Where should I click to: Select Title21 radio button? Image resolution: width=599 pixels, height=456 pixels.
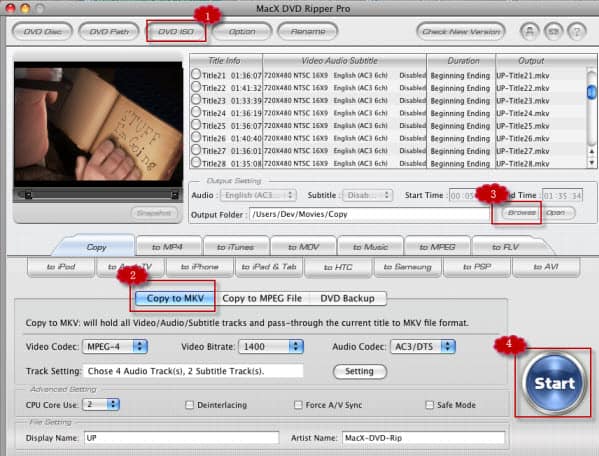pyautogui.click(x=196, y=74)
